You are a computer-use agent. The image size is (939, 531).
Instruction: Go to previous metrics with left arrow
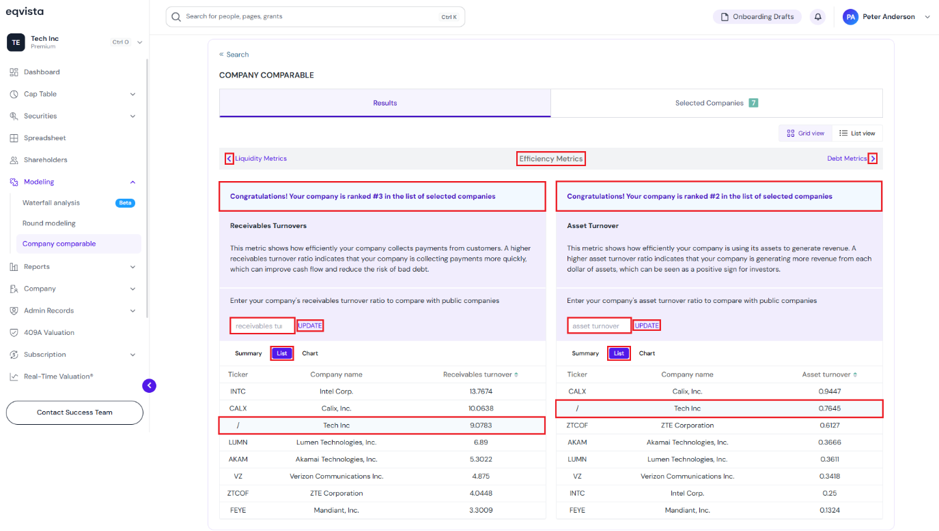229,159
